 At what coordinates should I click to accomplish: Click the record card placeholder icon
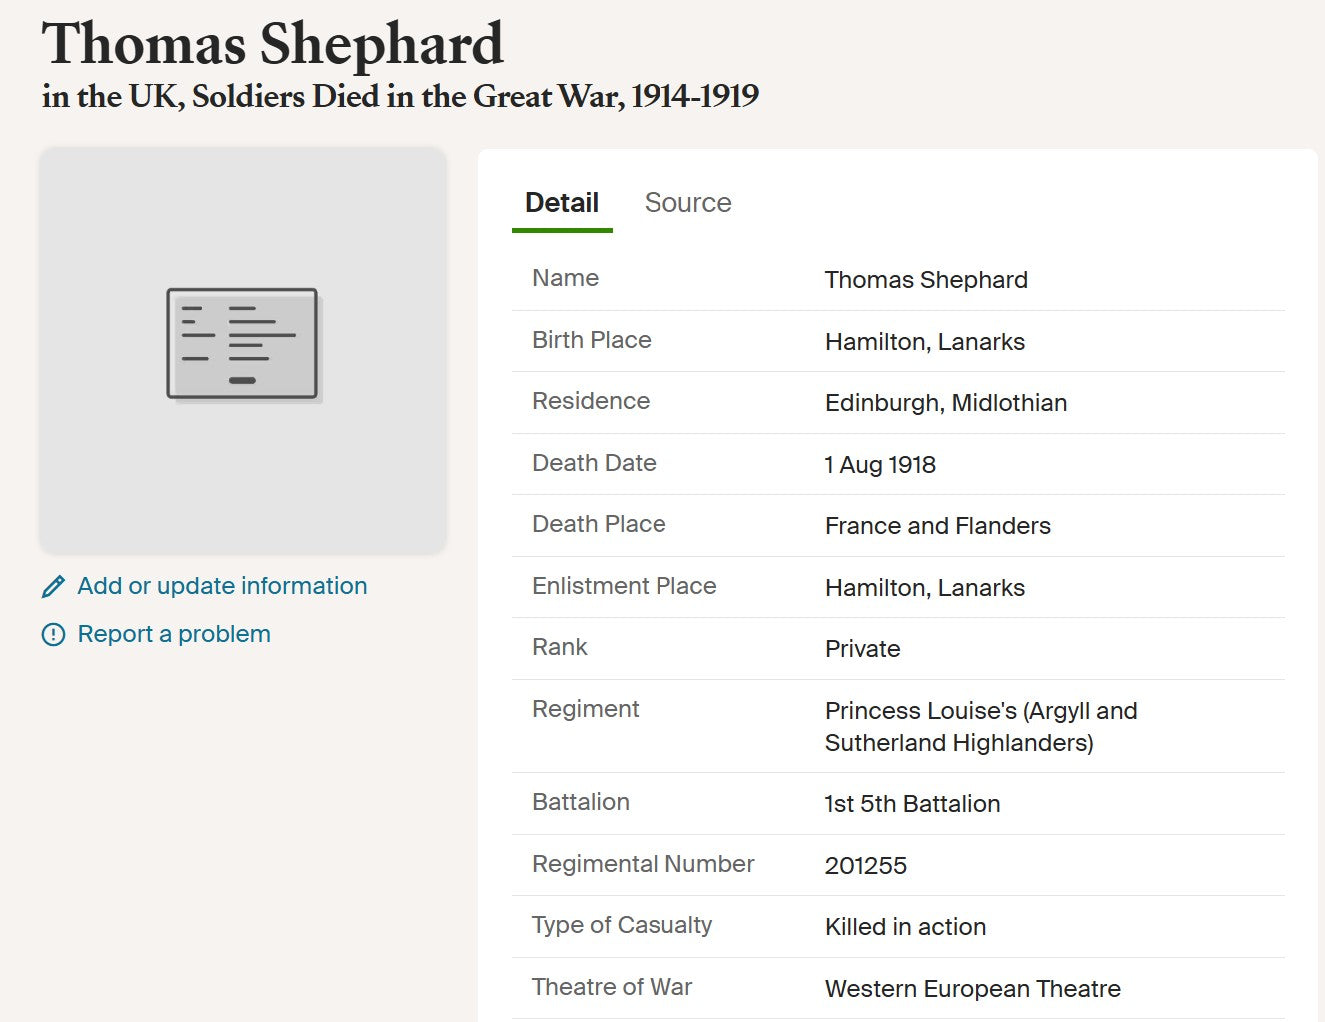coord(242,344)
